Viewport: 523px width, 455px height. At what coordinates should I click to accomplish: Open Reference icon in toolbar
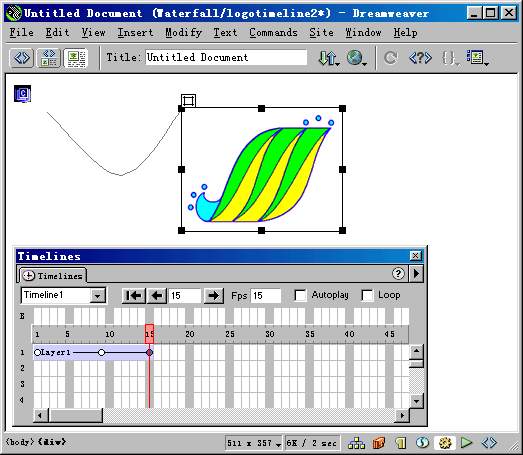420,58
